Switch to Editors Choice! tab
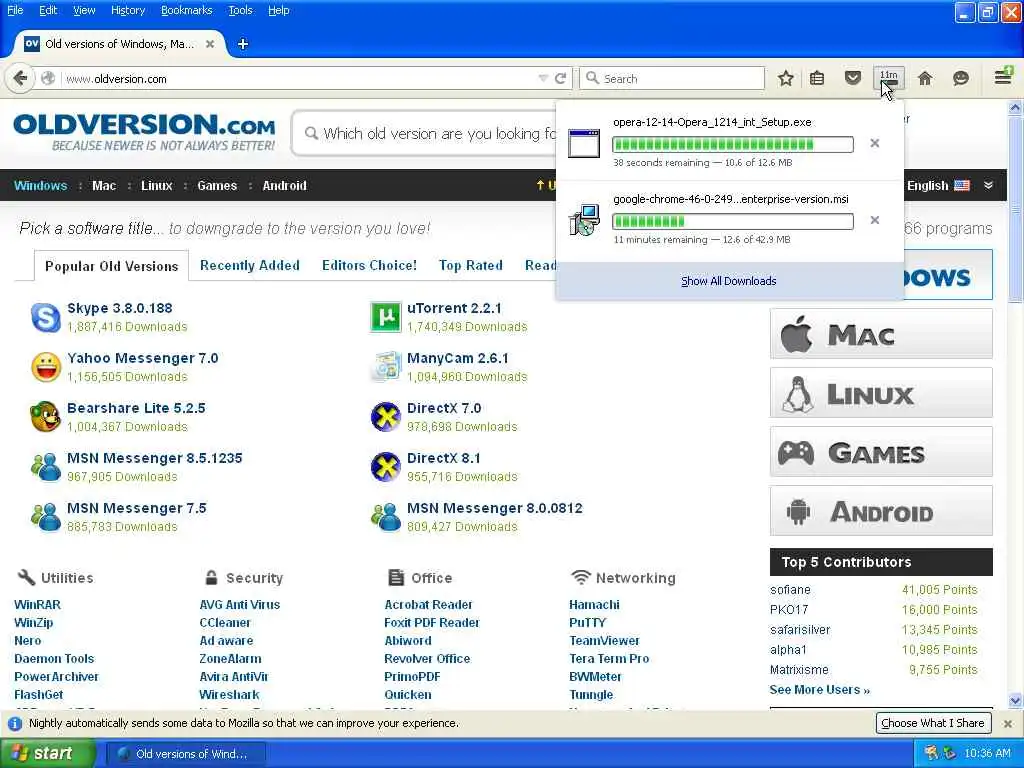The image size is (1024, 768). (x=369, y=265)
